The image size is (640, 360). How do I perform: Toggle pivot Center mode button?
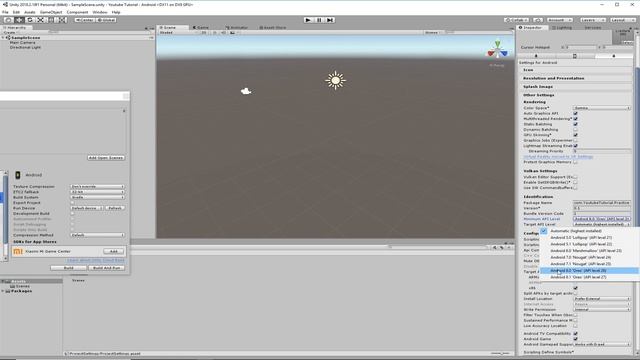coord(84,20)
